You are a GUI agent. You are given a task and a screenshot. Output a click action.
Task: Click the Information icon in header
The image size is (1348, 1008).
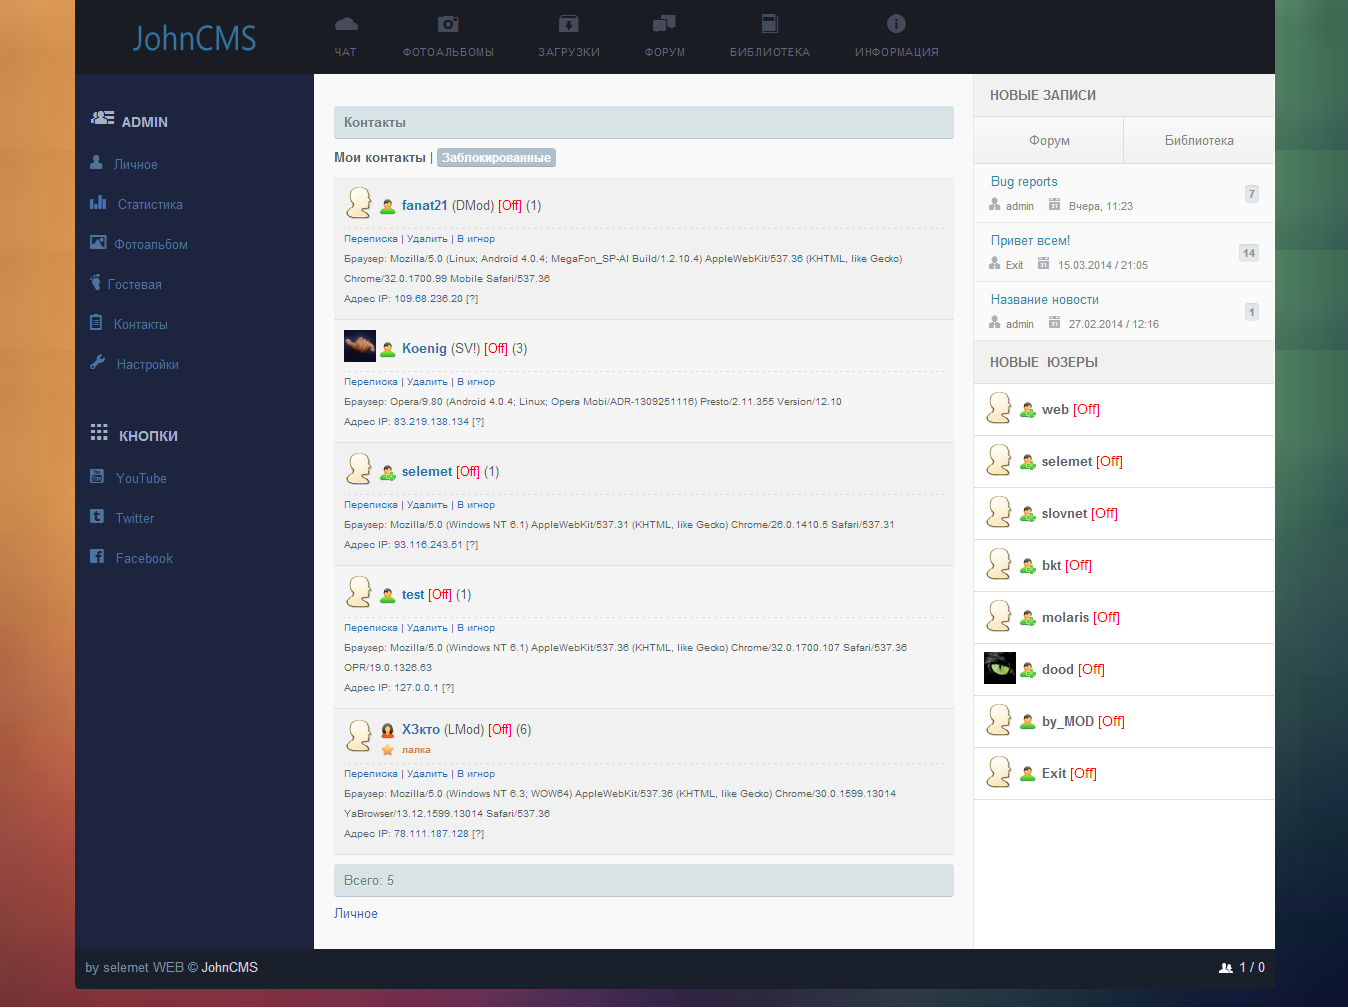click(896, 24)
